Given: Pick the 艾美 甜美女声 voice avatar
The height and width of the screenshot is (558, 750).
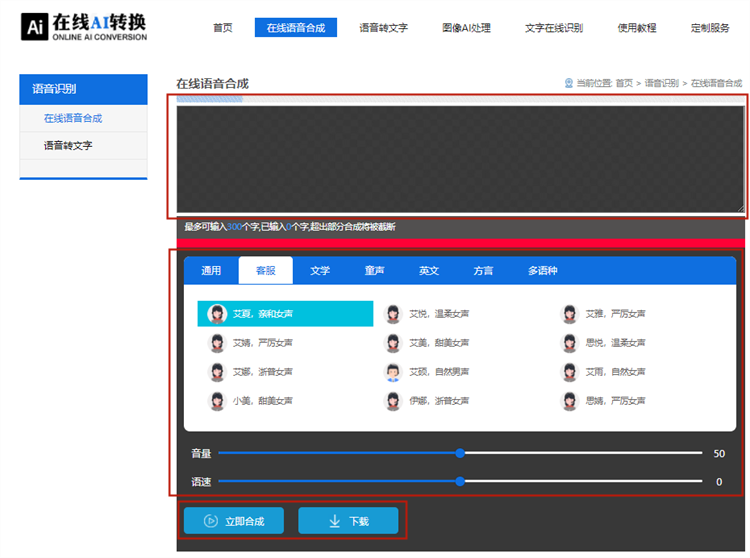Looking at the screenshot, I should (x=393, y=343).
